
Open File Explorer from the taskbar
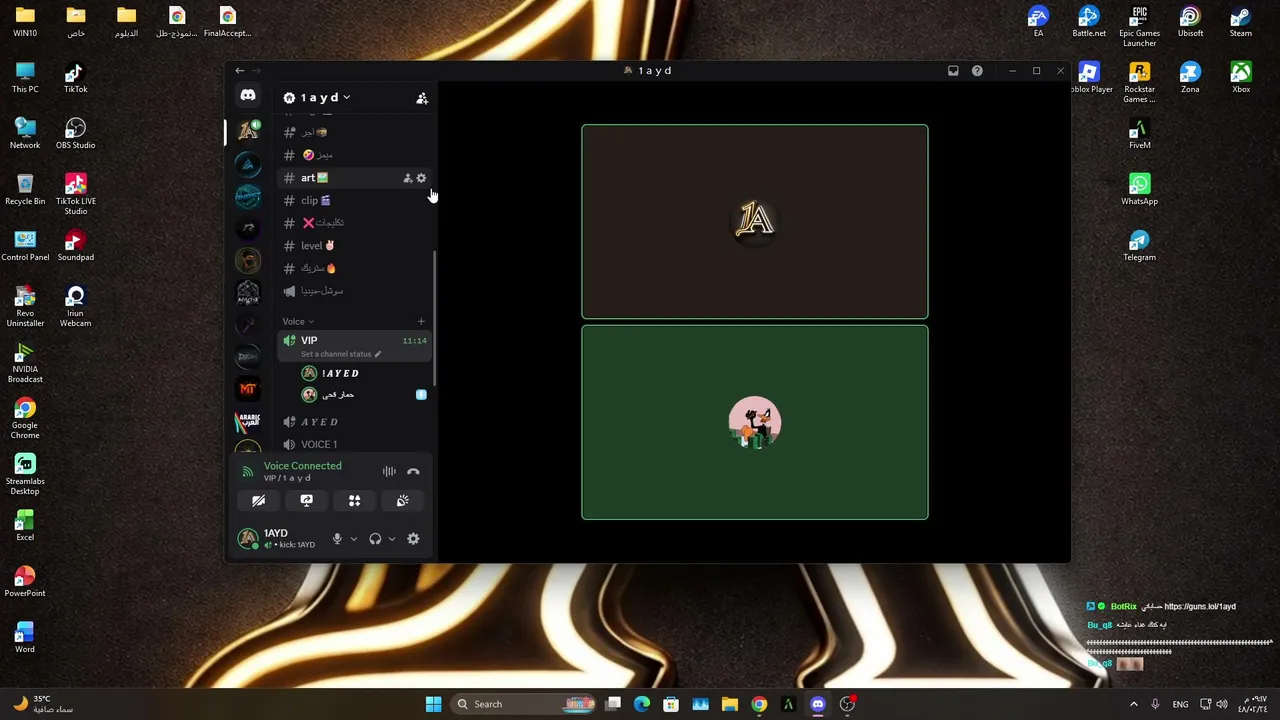(x=730, y=704)
